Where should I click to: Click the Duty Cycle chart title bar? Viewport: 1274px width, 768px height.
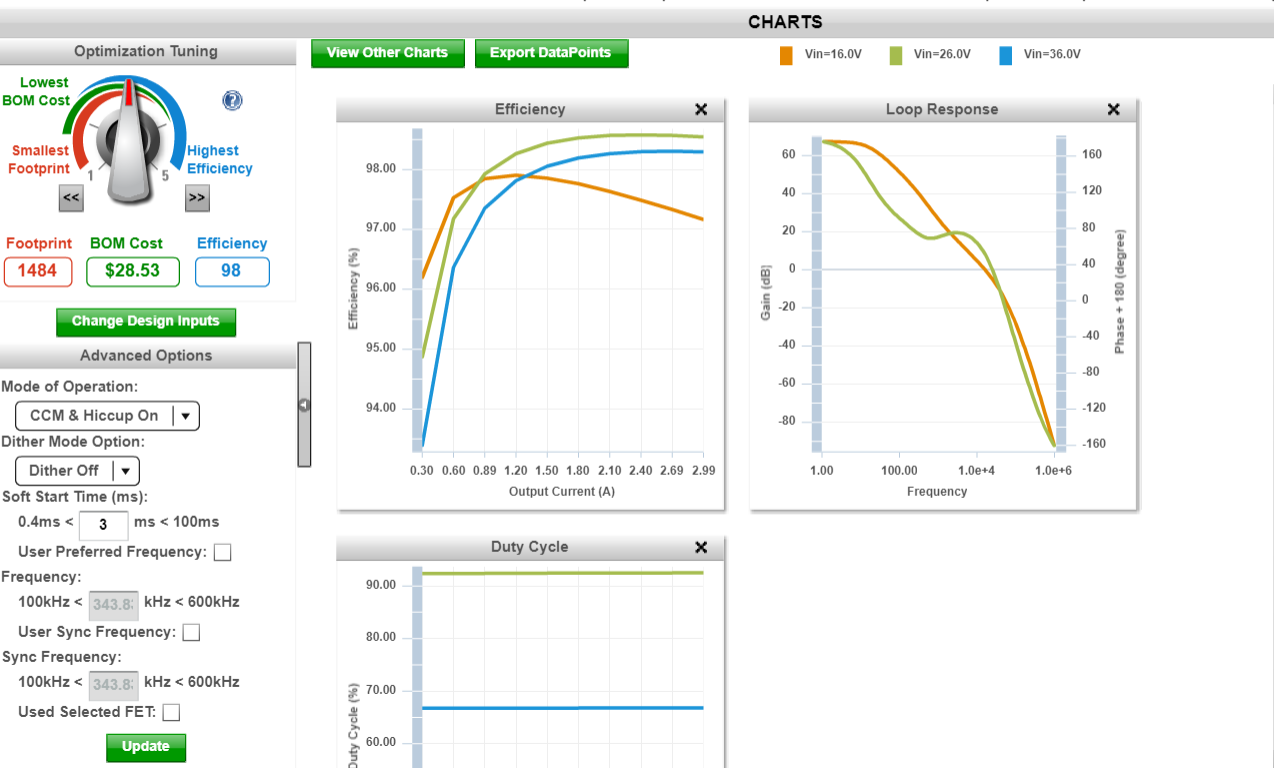click(530, 547)
